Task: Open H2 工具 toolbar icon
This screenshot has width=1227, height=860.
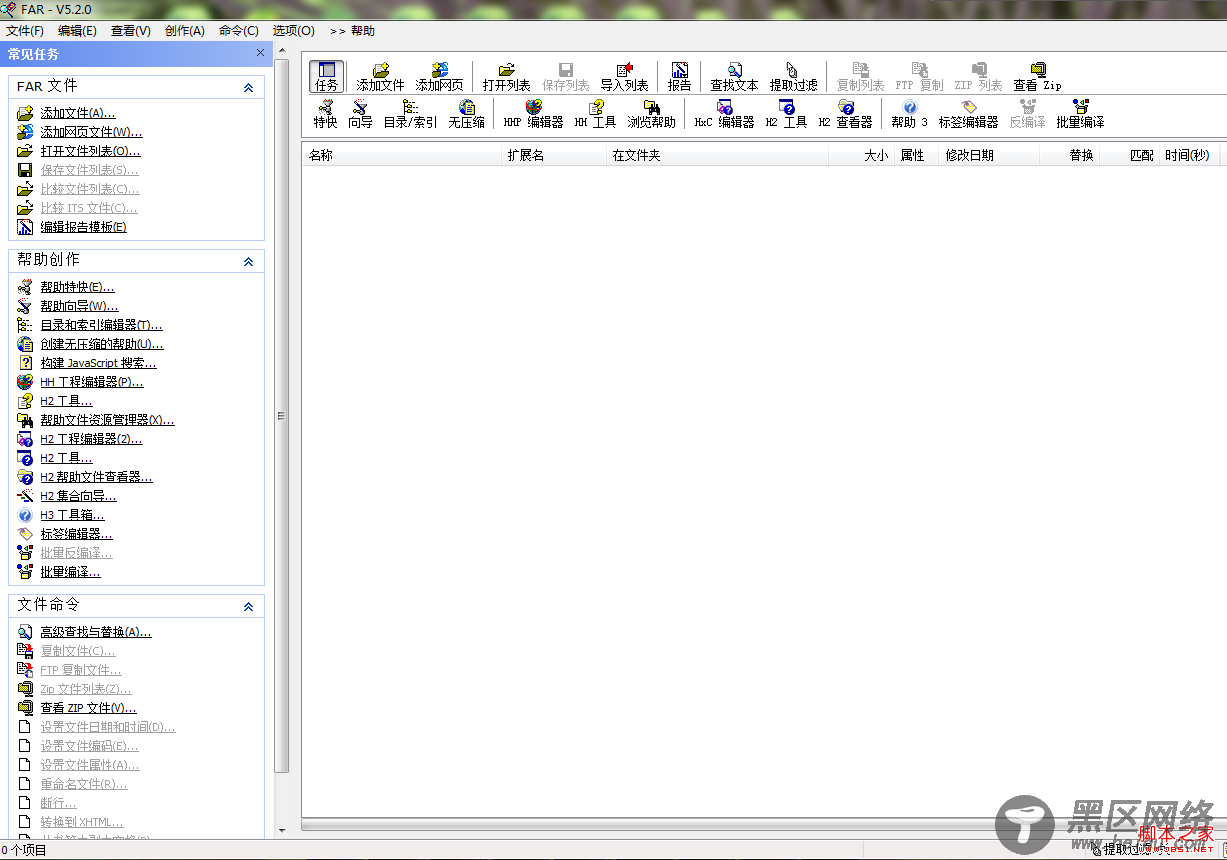Action: pyautogui.click(x=787, y=114)
